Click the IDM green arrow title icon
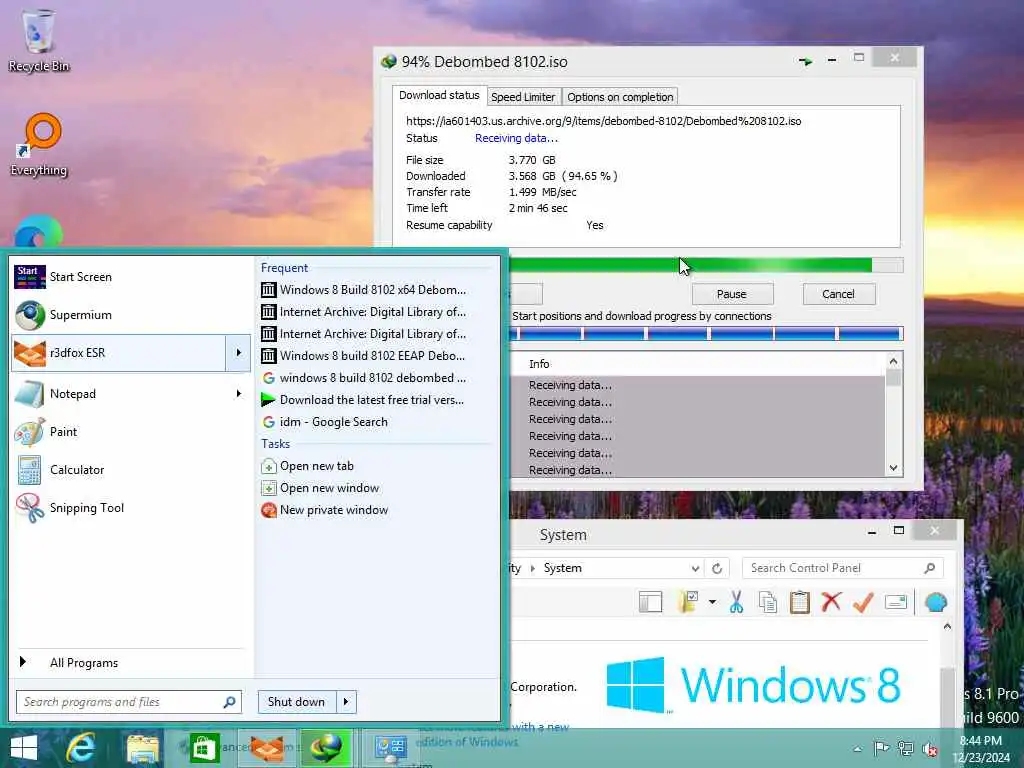 [x=805, y=61]
